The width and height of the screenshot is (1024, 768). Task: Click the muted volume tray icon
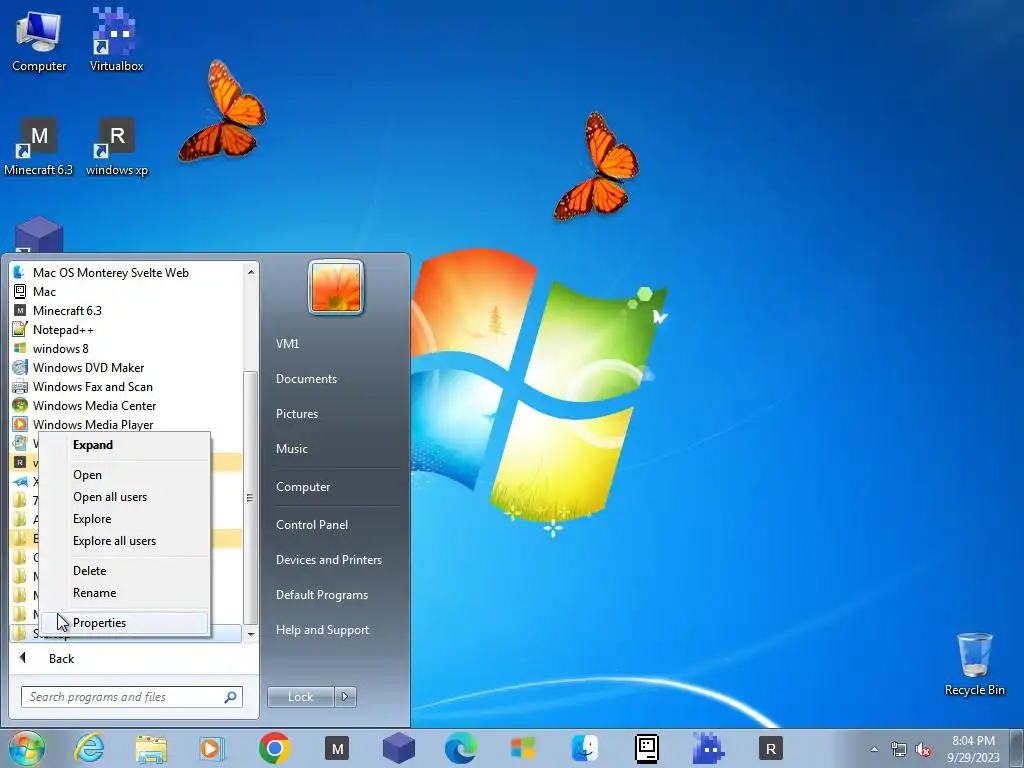(x=923, y=749)
